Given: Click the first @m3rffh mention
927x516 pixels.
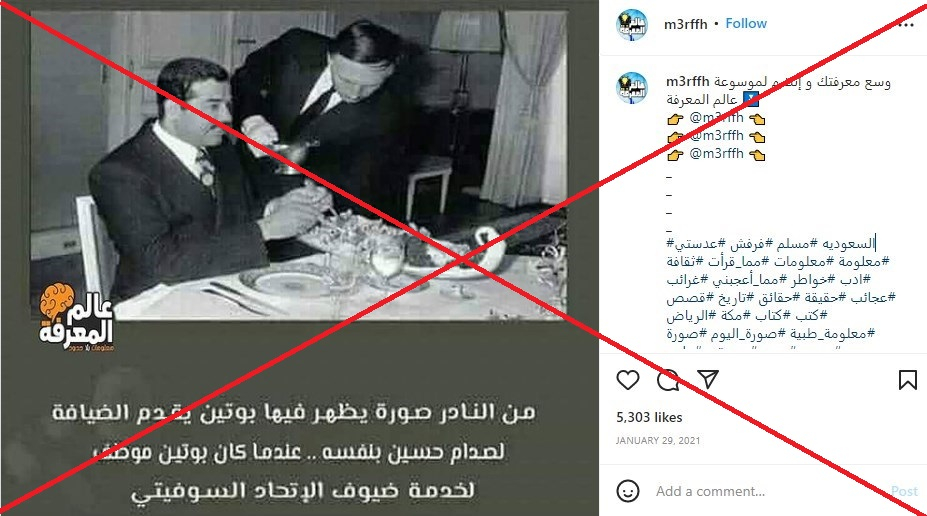Looking at the screenshot, I should click(716, 118).
